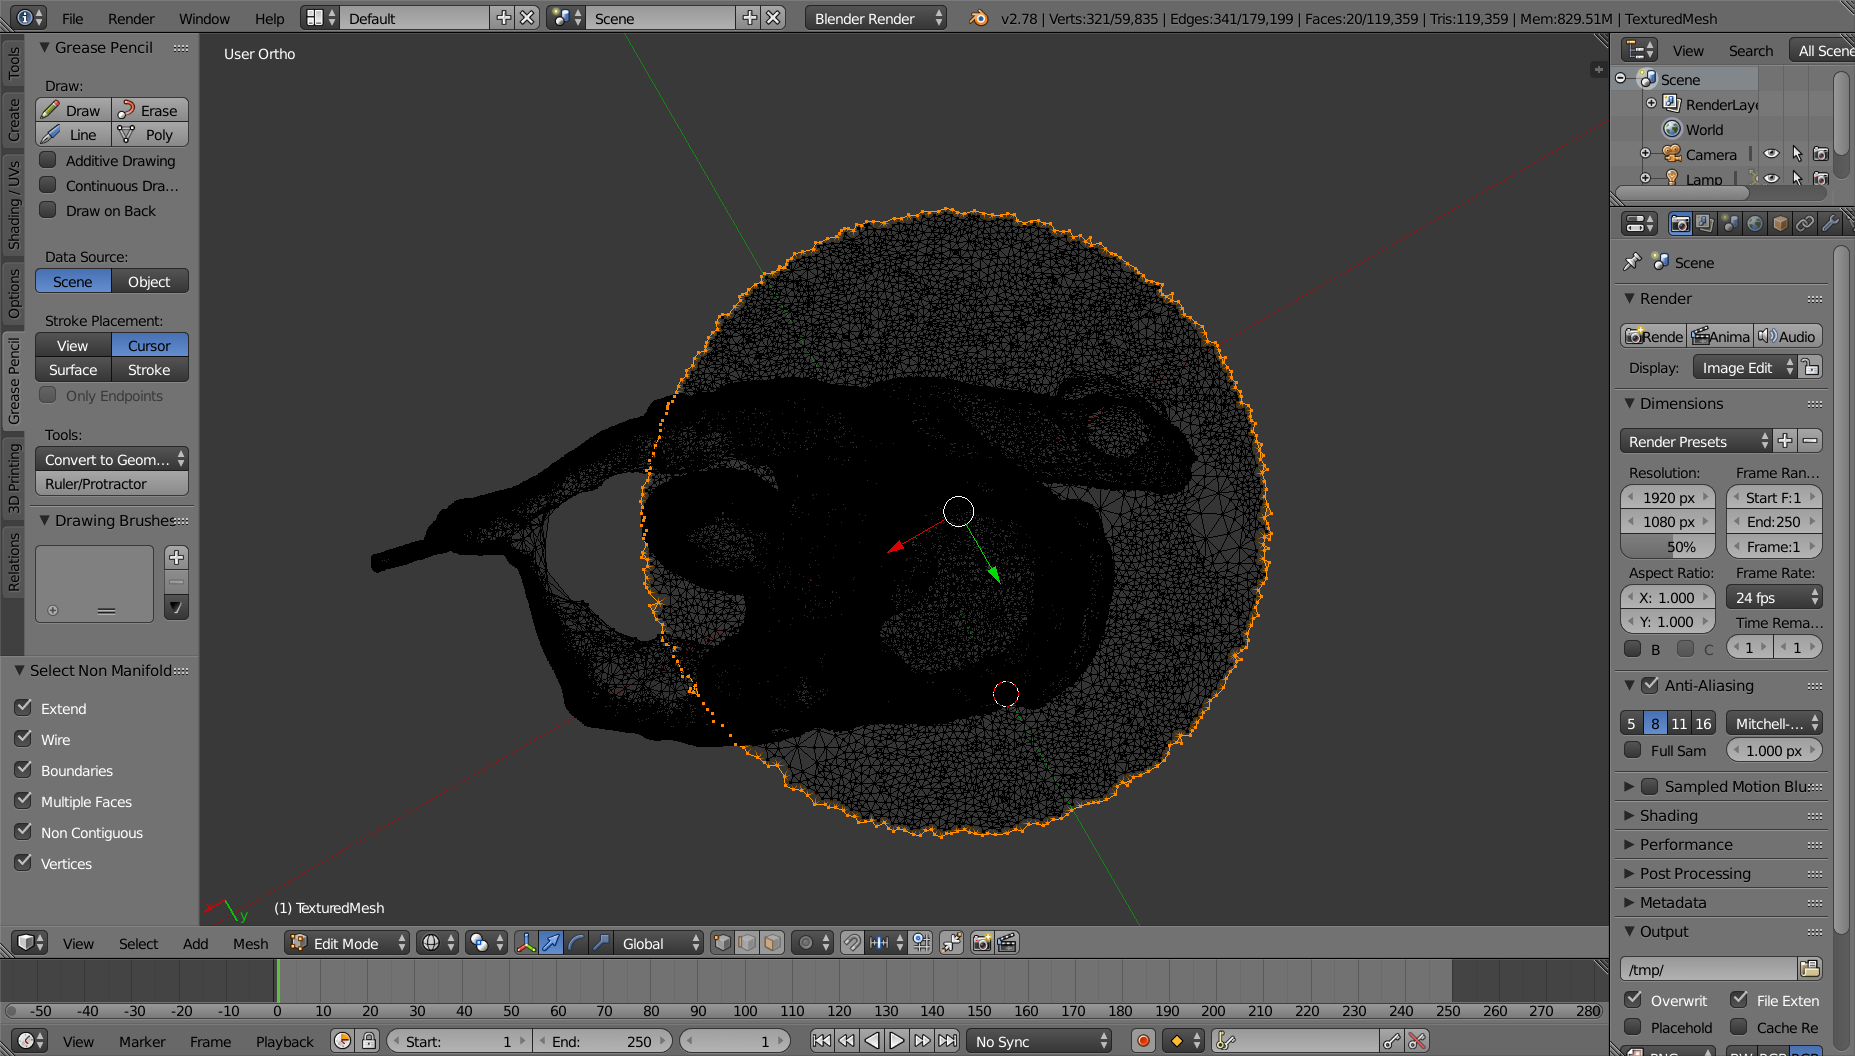The width and height of the screenshot is (1855, 1056).
Task: Set data source to Object
Action: coord(150,281)
